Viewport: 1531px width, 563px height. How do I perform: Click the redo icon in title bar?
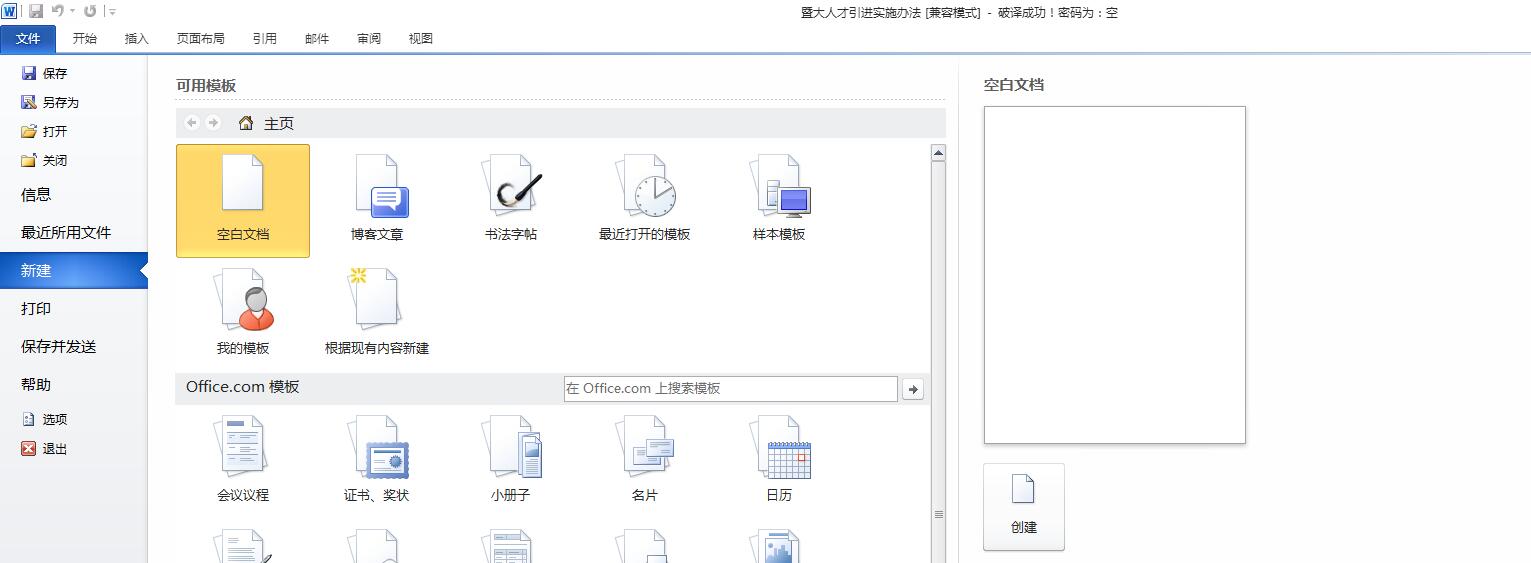pyautogui.click(x=90, y=11)
